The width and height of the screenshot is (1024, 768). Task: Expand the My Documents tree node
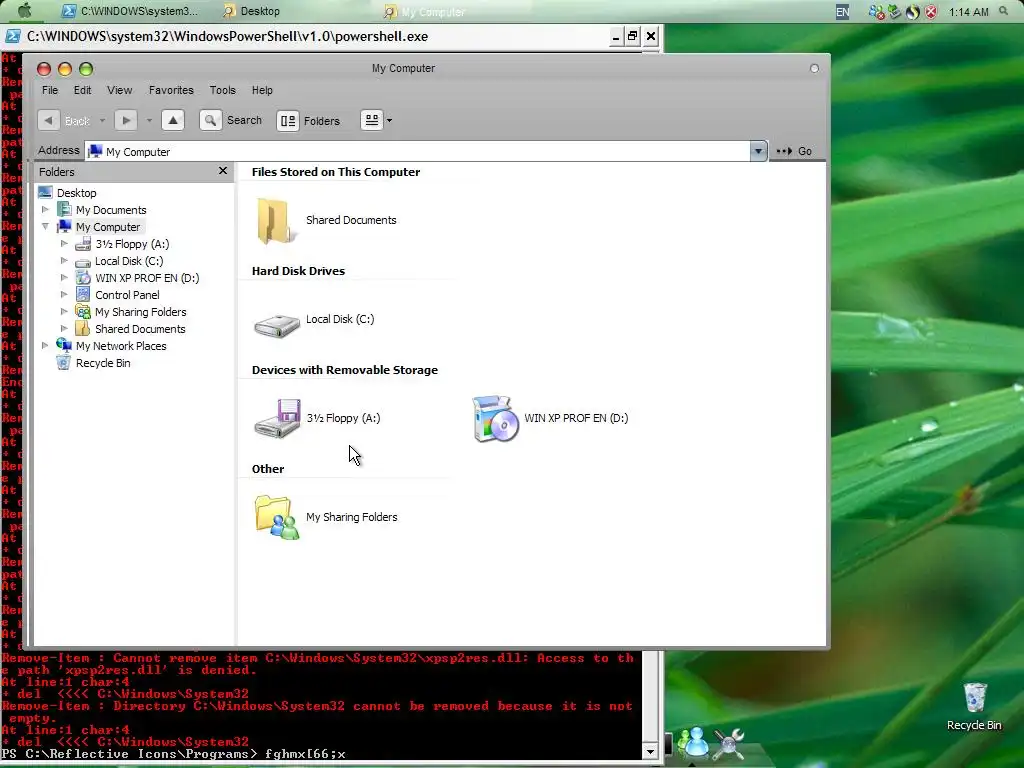pyautogui.click(x=45, y=210)
